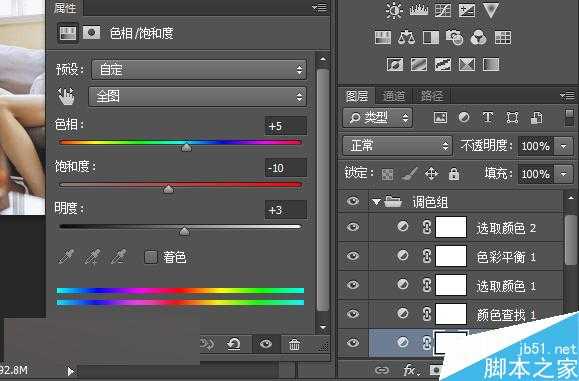Lock image pixels with brush icon
Image resolution: width=579 pixels, height=381 pixels.
click(409, 174)
